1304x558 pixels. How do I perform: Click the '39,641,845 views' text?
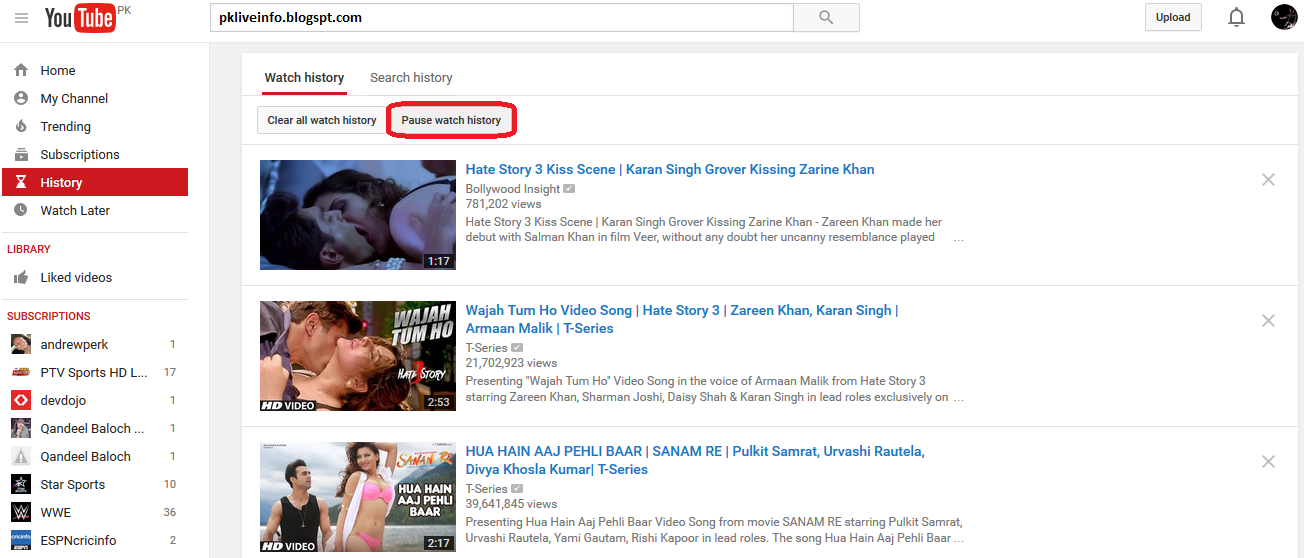coord(512,504)
